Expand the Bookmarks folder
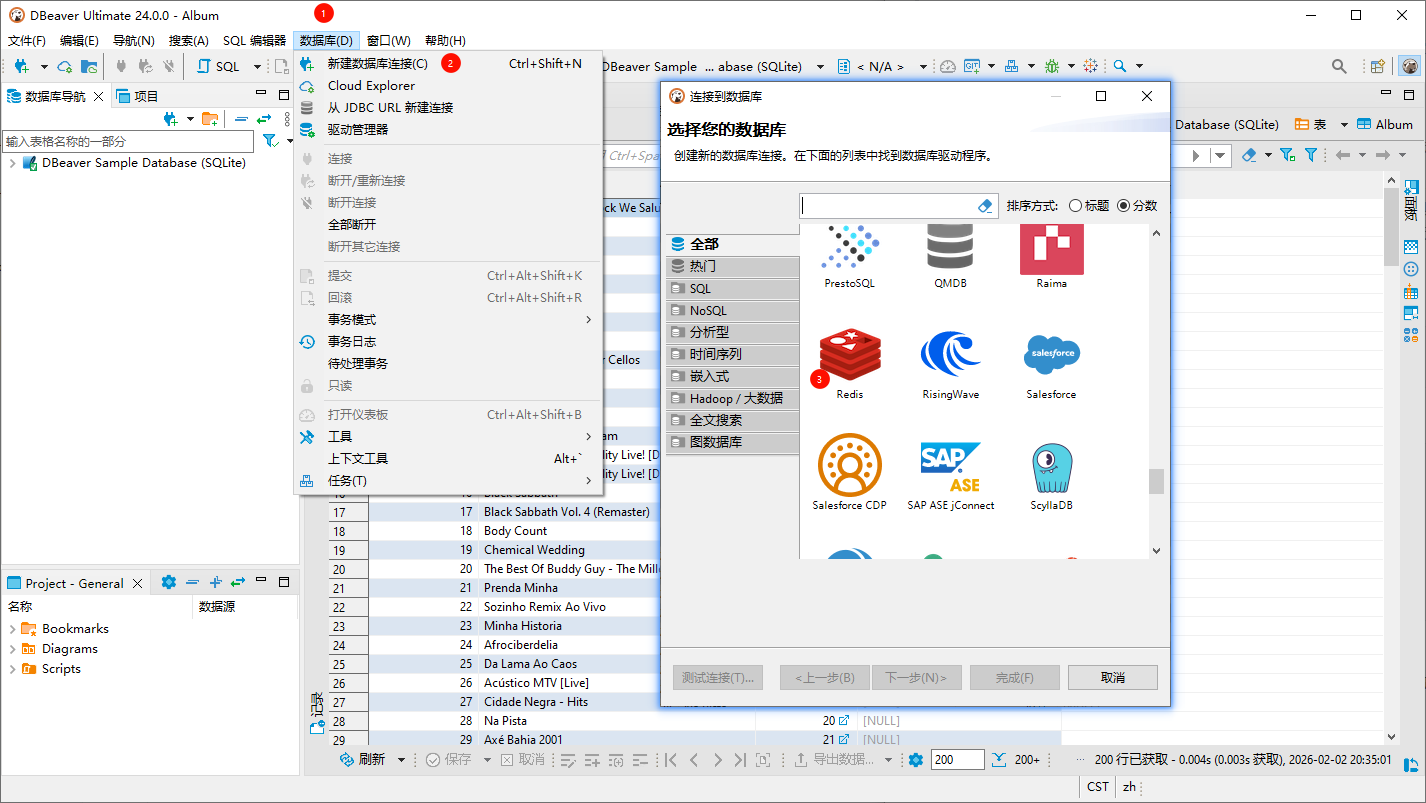 12,629
